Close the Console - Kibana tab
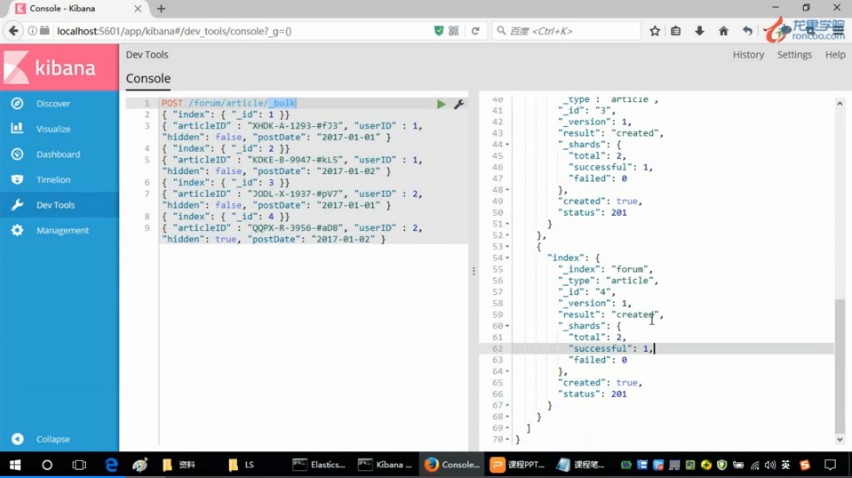Viewport: 852px width, 478px height. coord(137,9)
